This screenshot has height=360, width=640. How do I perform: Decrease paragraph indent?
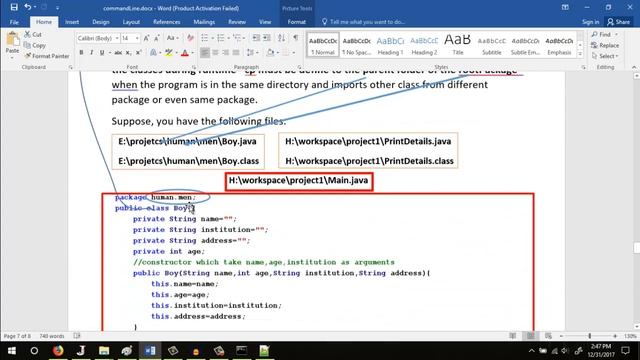[256, 38]
